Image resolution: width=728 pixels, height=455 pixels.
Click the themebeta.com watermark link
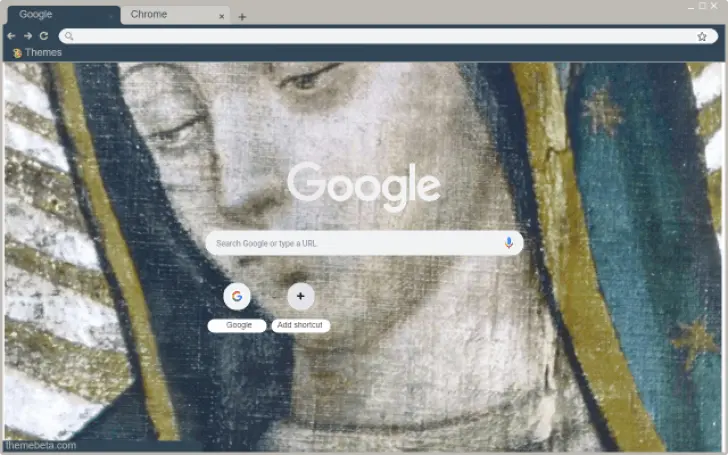pyautogui.click(x=40, y=445)
